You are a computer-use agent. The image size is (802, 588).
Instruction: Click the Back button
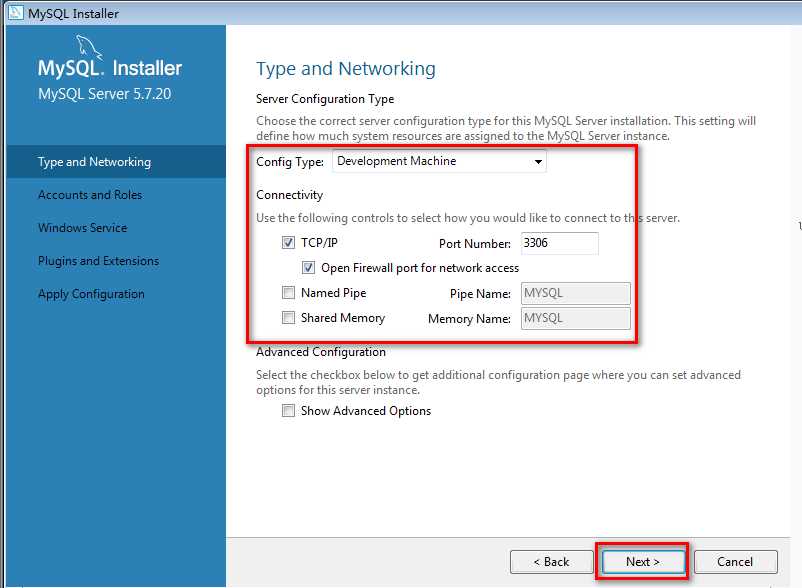[x=551, y=562]
